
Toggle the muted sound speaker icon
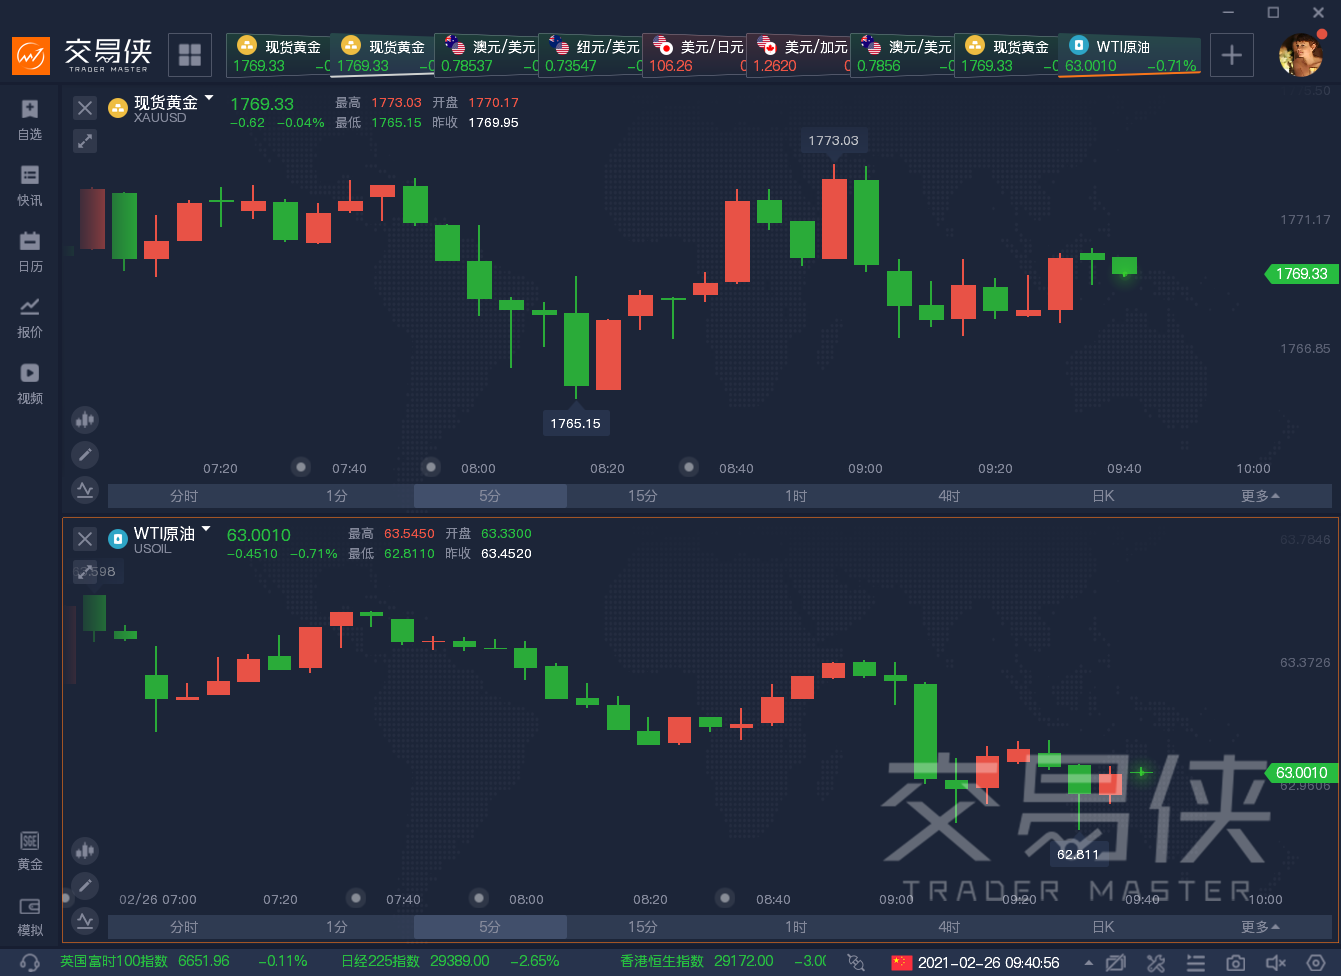(1276, 963)
